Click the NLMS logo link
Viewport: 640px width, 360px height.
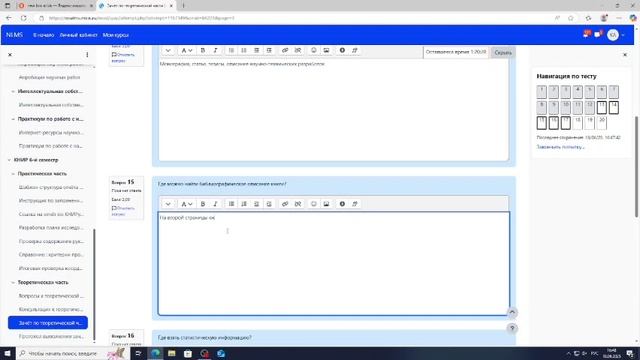pos(14,35)
